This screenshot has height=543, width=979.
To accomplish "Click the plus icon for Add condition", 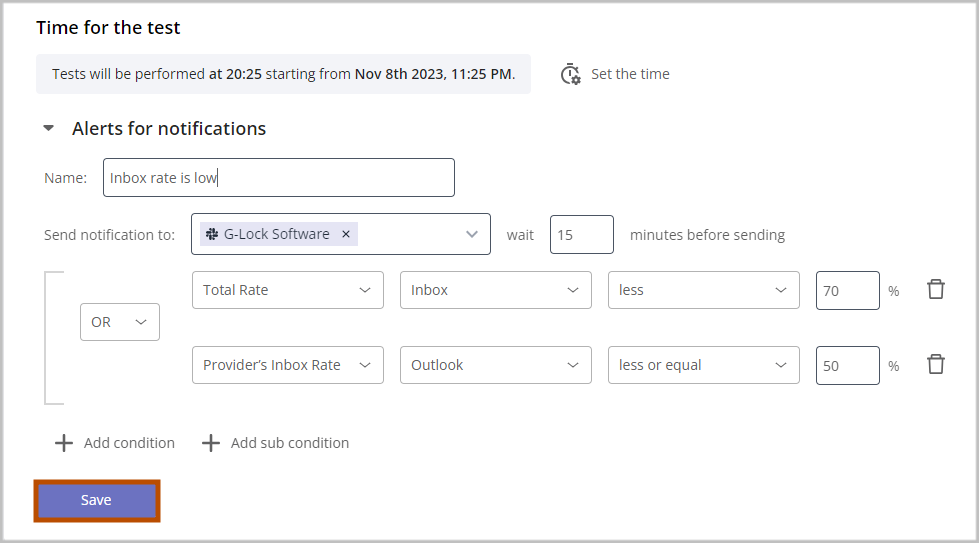I will (x=64, y=443).
